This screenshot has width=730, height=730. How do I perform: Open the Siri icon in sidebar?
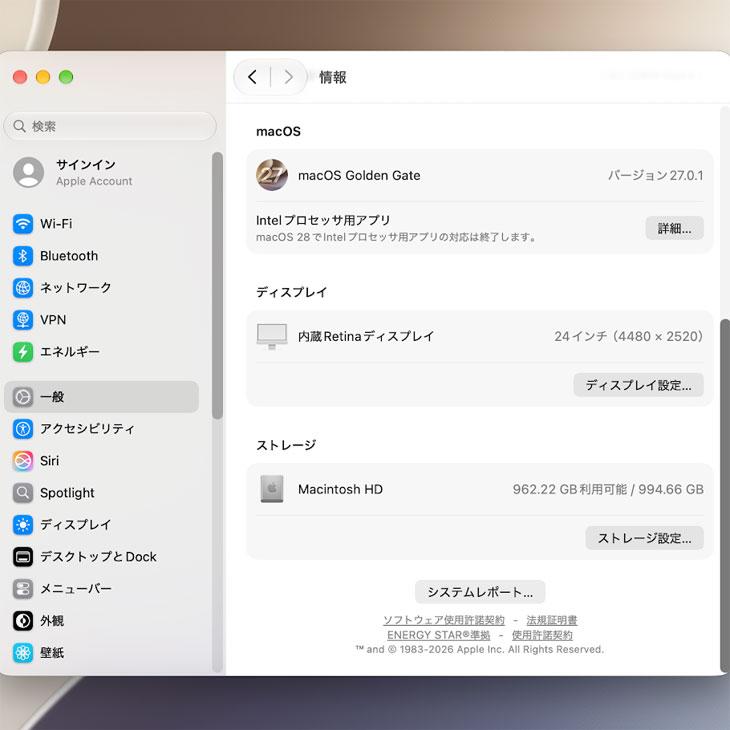tap(23, 461)
